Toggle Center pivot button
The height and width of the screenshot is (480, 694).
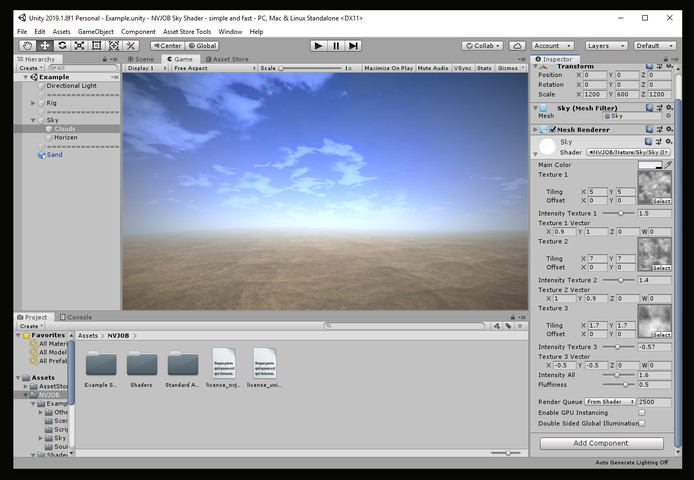tap(167, 46)
